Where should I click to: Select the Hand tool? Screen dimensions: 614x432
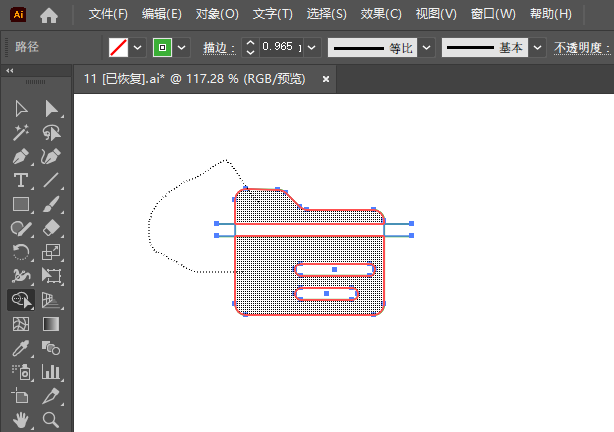click(x=21, y=420)
